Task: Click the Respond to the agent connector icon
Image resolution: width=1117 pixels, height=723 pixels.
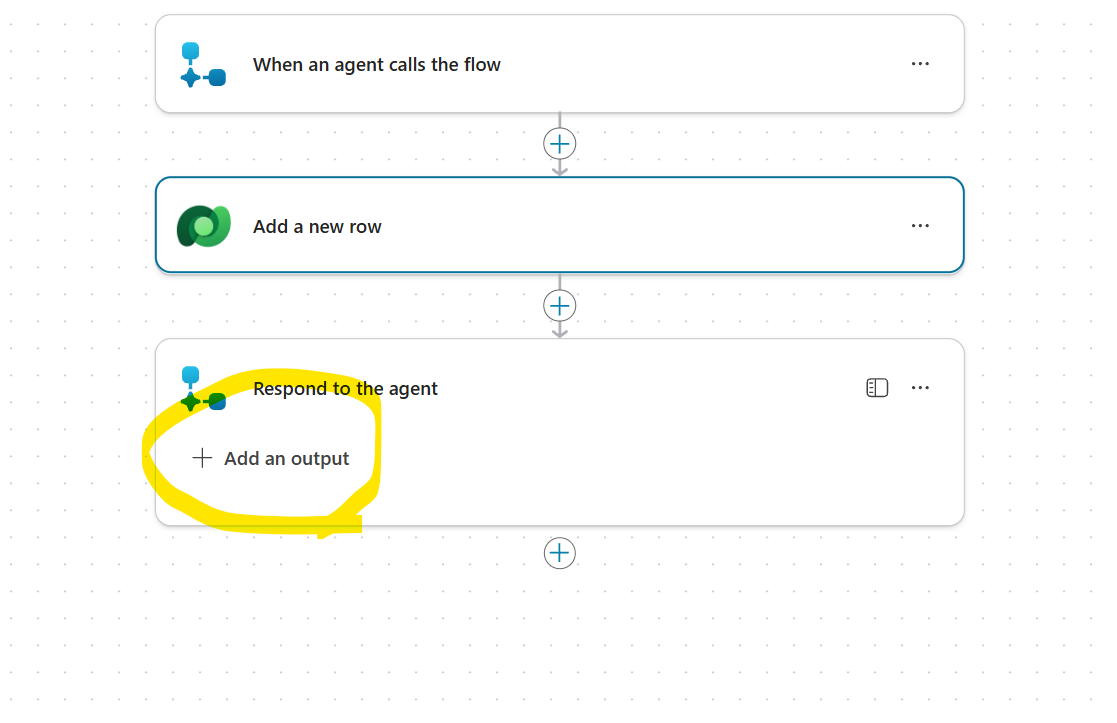Action: click(x=203, y=389)
